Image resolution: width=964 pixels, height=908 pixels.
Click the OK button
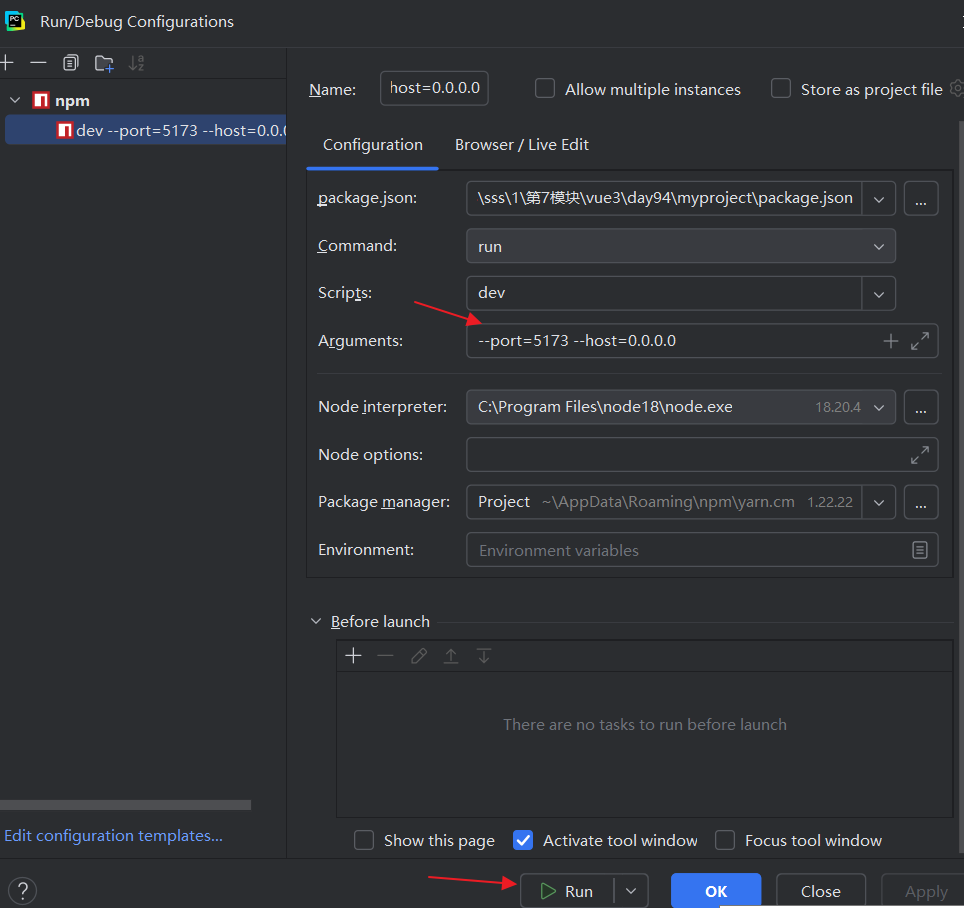tap(716, 891)
